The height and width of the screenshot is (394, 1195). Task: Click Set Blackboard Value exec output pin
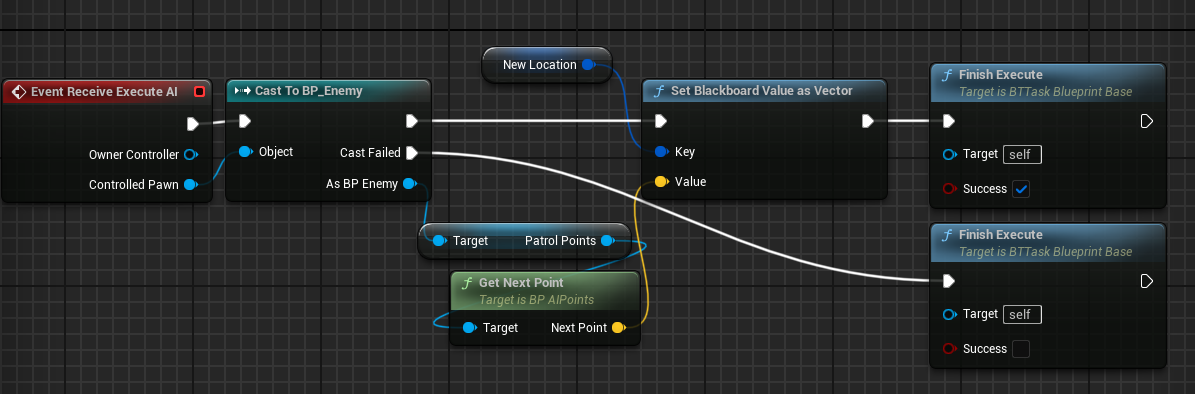tap(867, 121)
